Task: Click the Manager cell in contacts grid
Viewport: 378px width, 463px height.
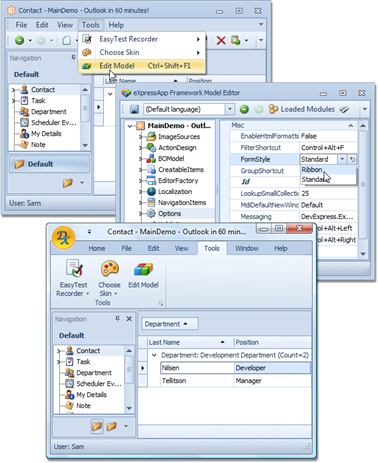Action: tap(272, 381)
